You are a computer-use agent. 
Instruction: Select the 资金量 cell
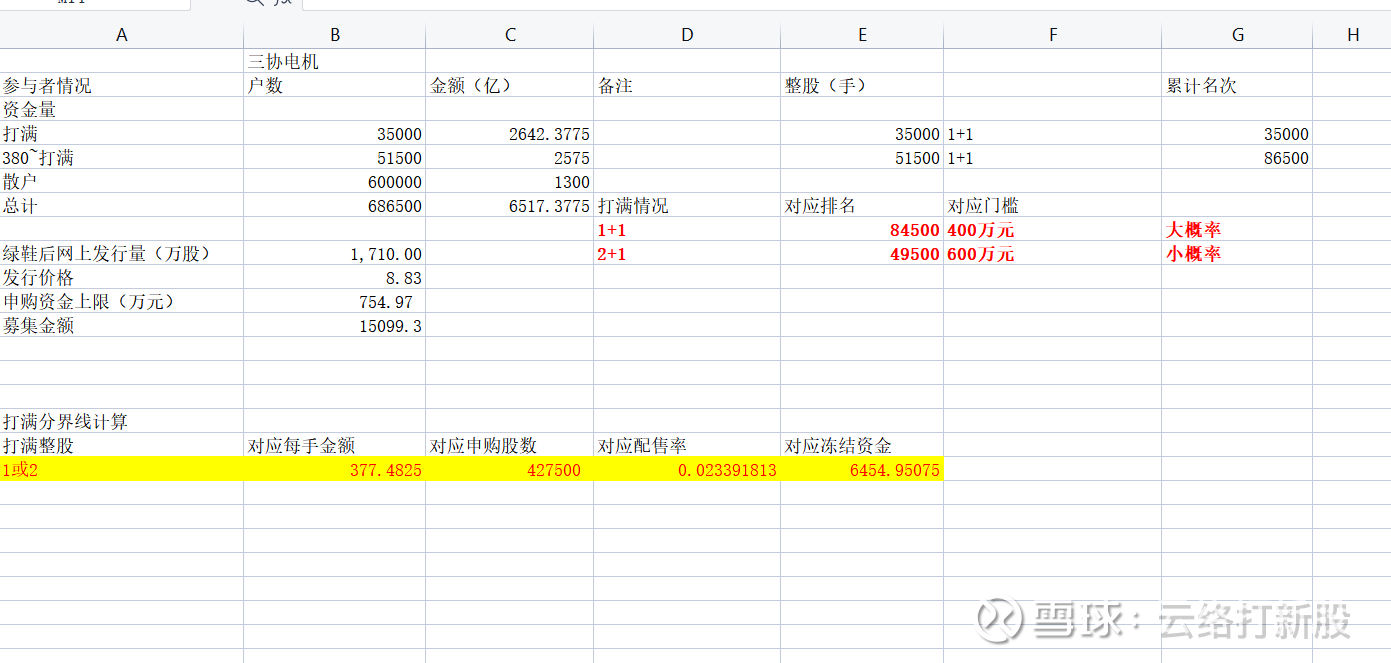click(122, 109)
